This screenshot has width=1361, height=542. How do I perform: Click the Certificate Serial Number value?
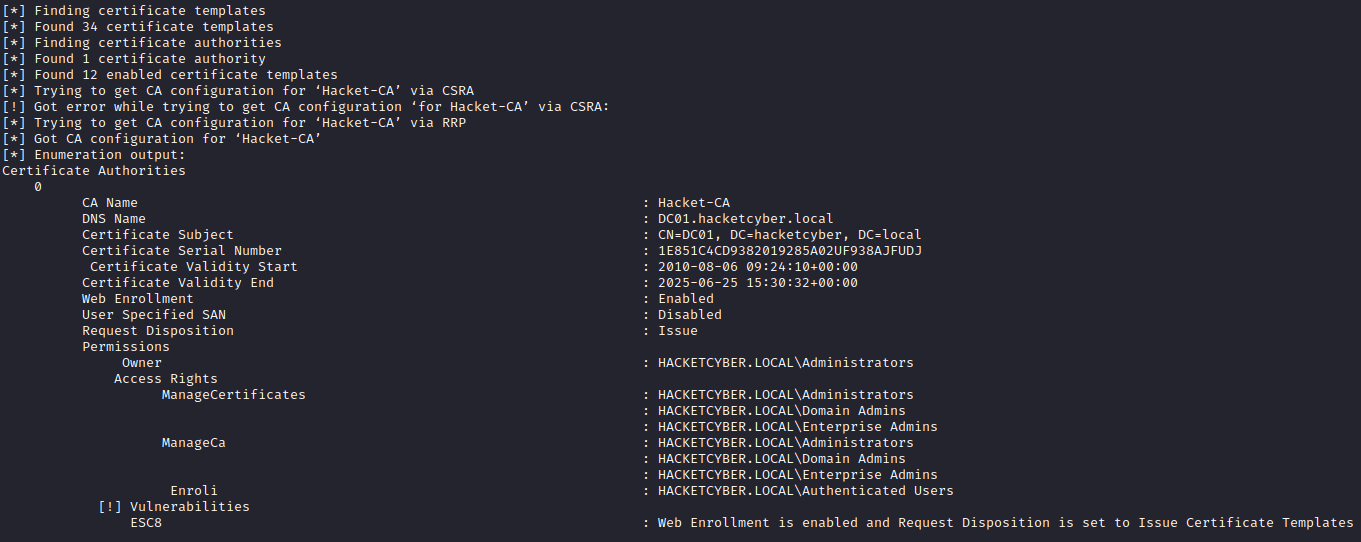coord(790,251)
